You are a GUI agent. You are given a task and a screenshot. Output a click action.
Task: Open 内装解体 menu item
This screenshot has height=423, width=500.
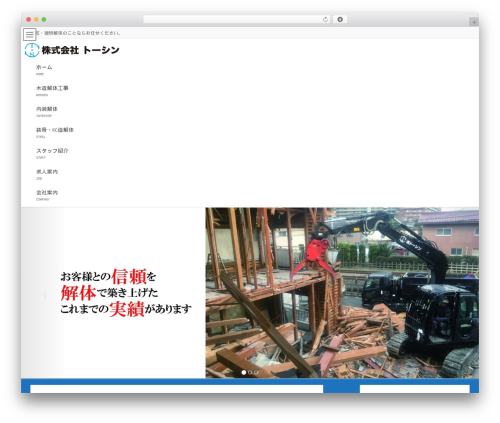pos(47,112)
